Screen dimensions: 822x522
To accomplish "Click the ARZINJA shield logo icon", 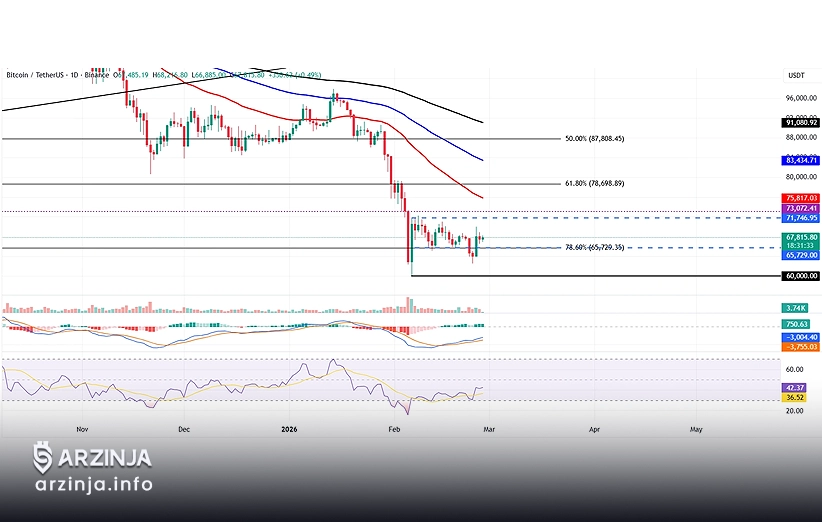I will pos(42,459).
